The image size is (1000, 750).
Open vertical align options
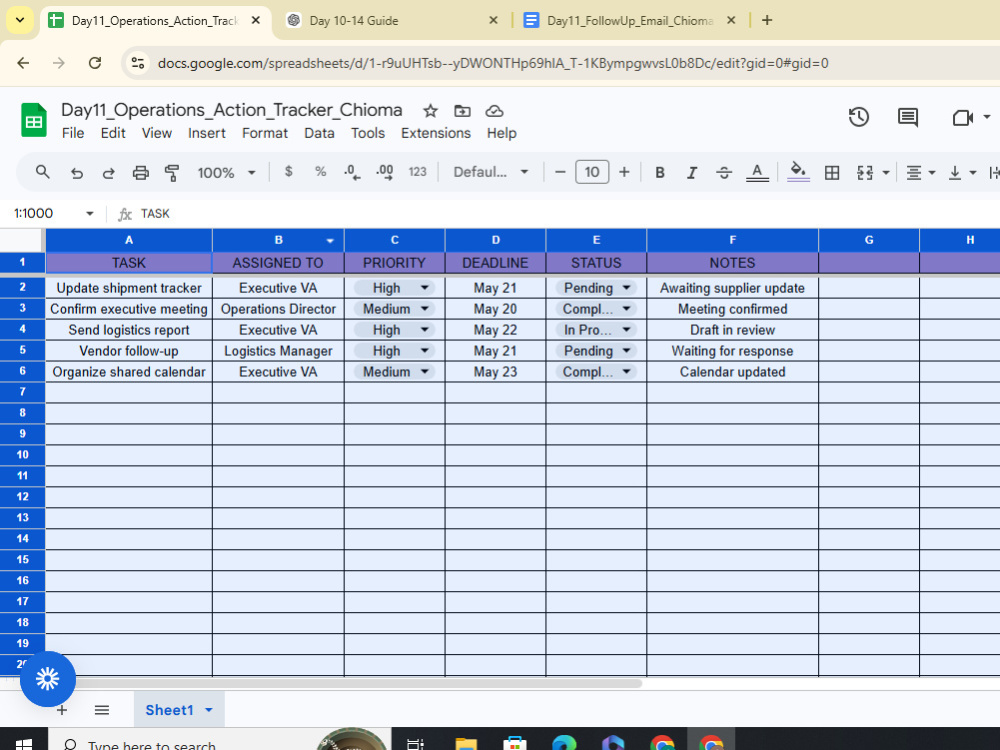click(x=962, y=173)
